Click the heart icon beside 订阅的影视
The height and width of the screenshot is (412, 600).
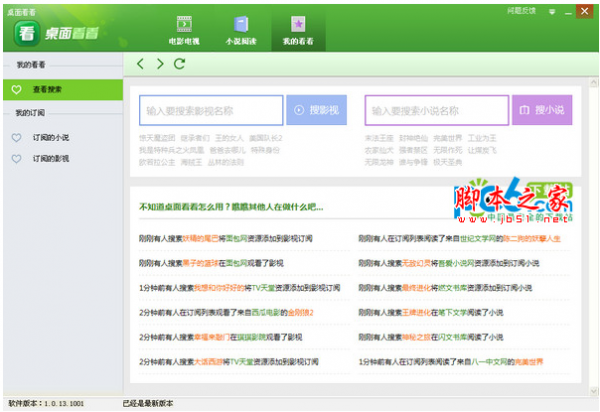pyautogui.click(x=16, y=158)
